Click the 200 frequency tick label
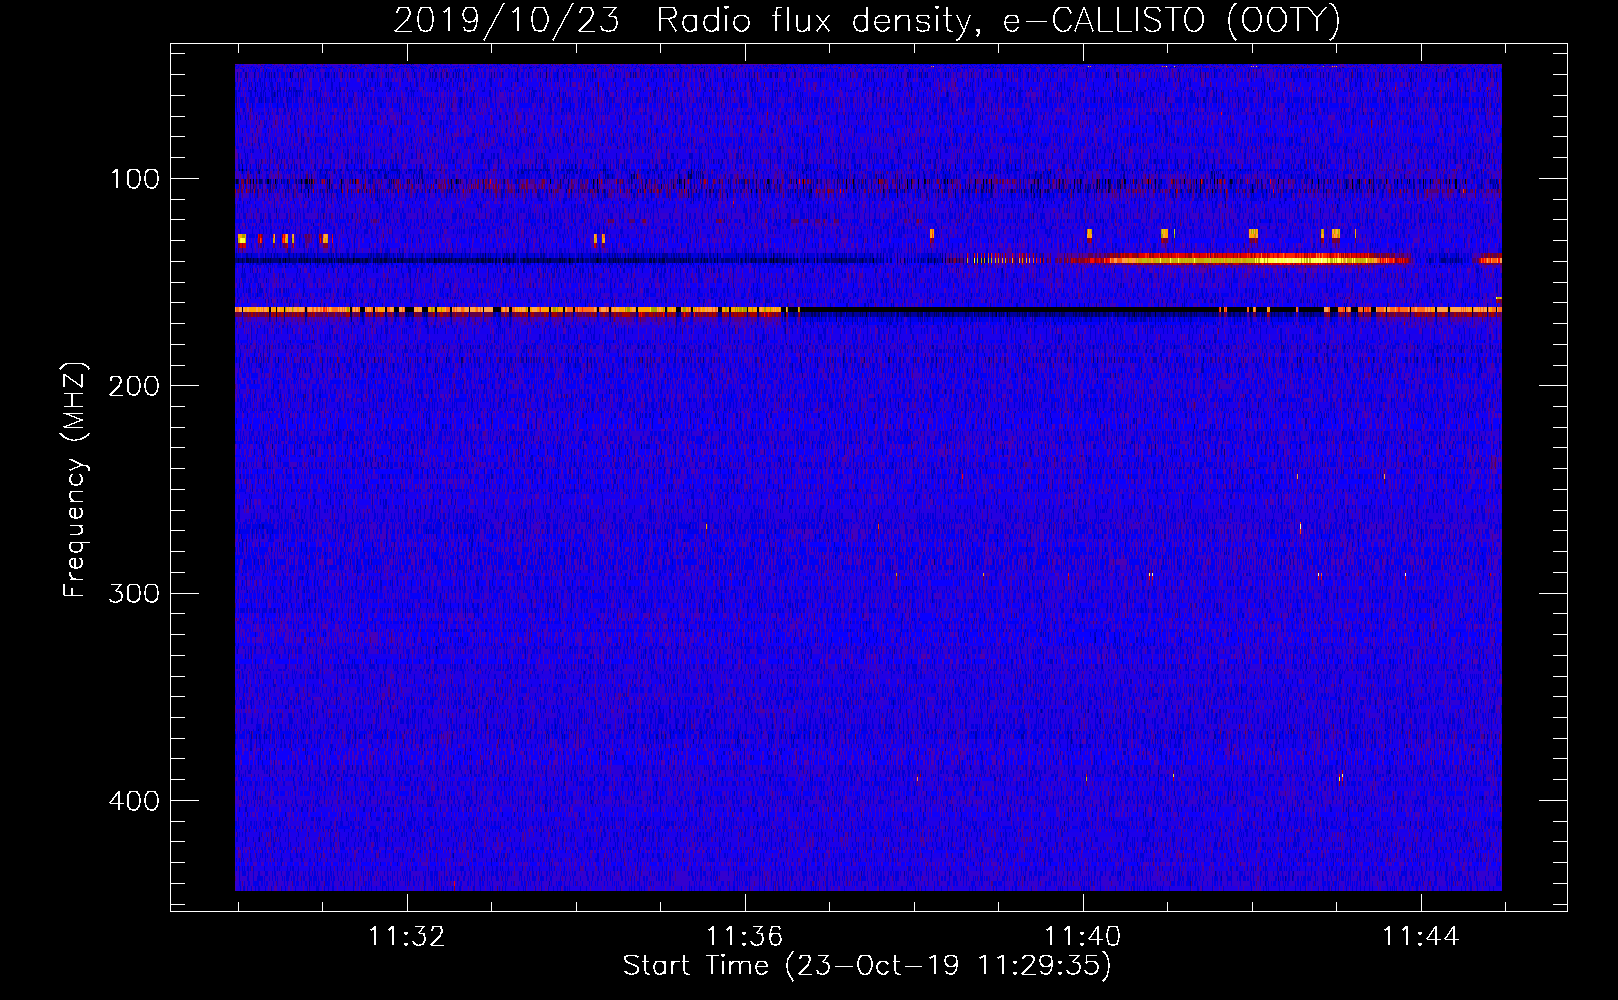1618x1000 pixels. click(x=134, y=386)
